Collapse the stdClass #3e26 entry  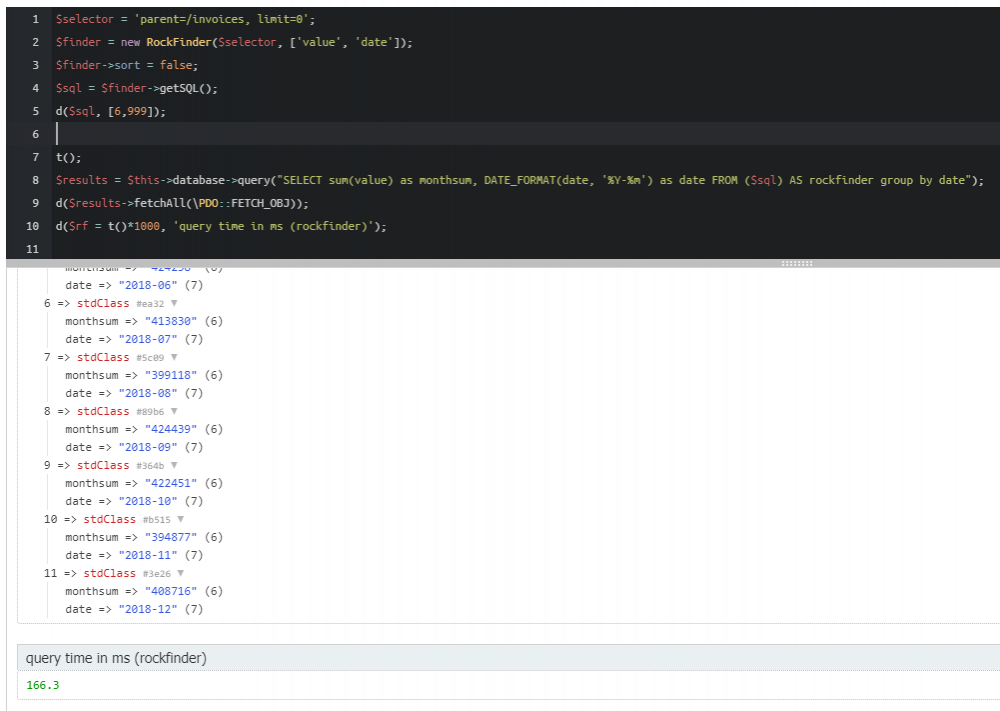click(180, 573)
